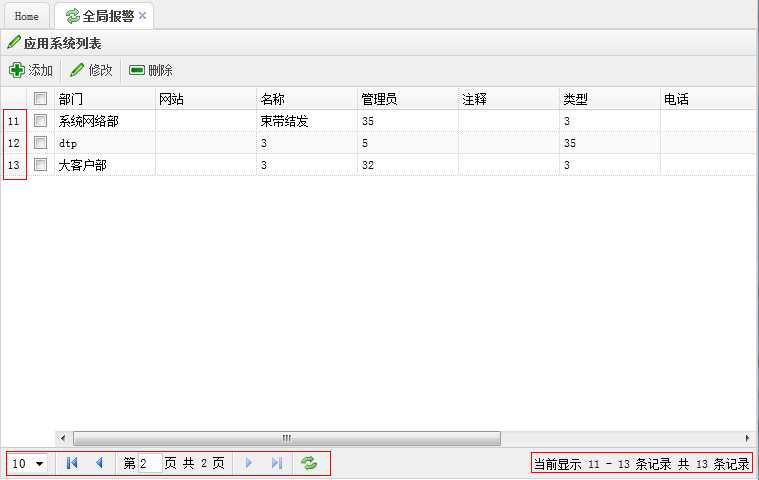The width and height of the screenshot is (759, 480).
Task: Check the row 系统网络部 checkbox
Action: tap(40, 120)
